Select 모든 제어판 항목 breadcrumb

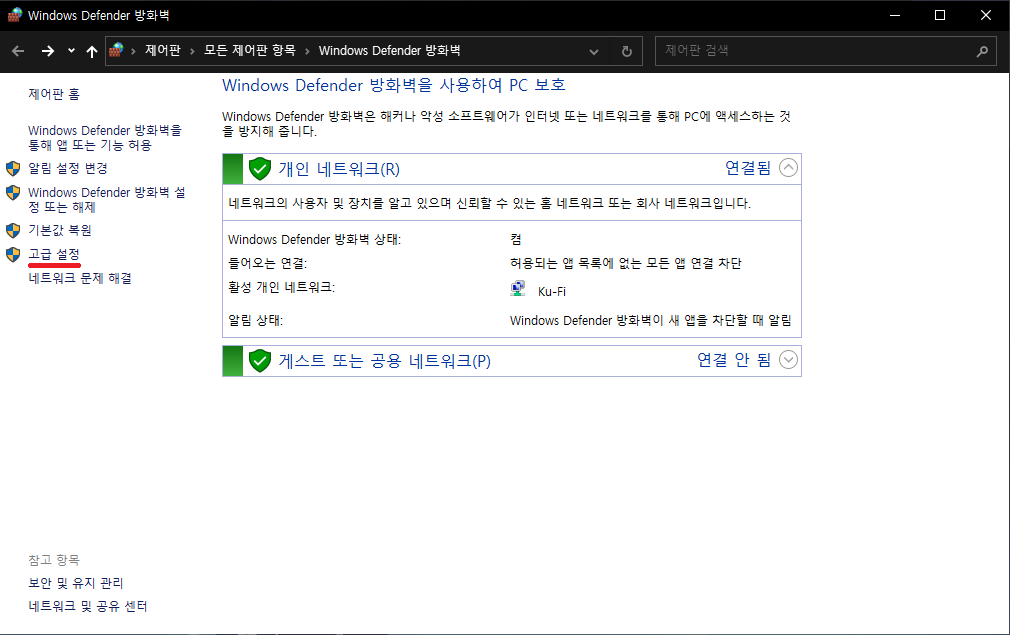coord(249,50)
